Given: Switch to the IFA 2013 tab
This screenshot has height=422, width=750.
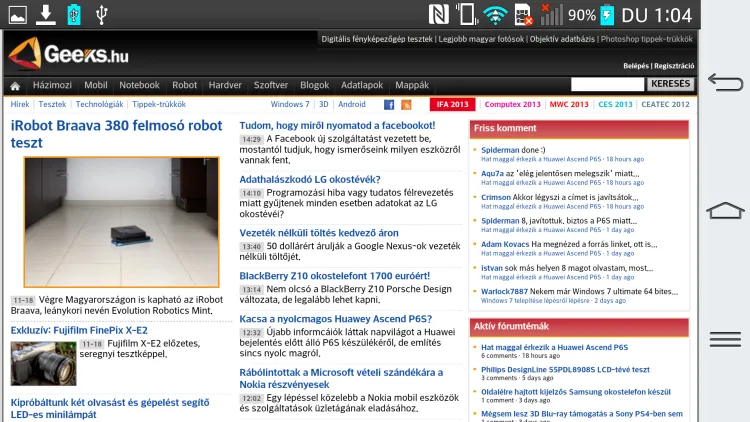Looking at the screenshot, I should coord(452,104).
